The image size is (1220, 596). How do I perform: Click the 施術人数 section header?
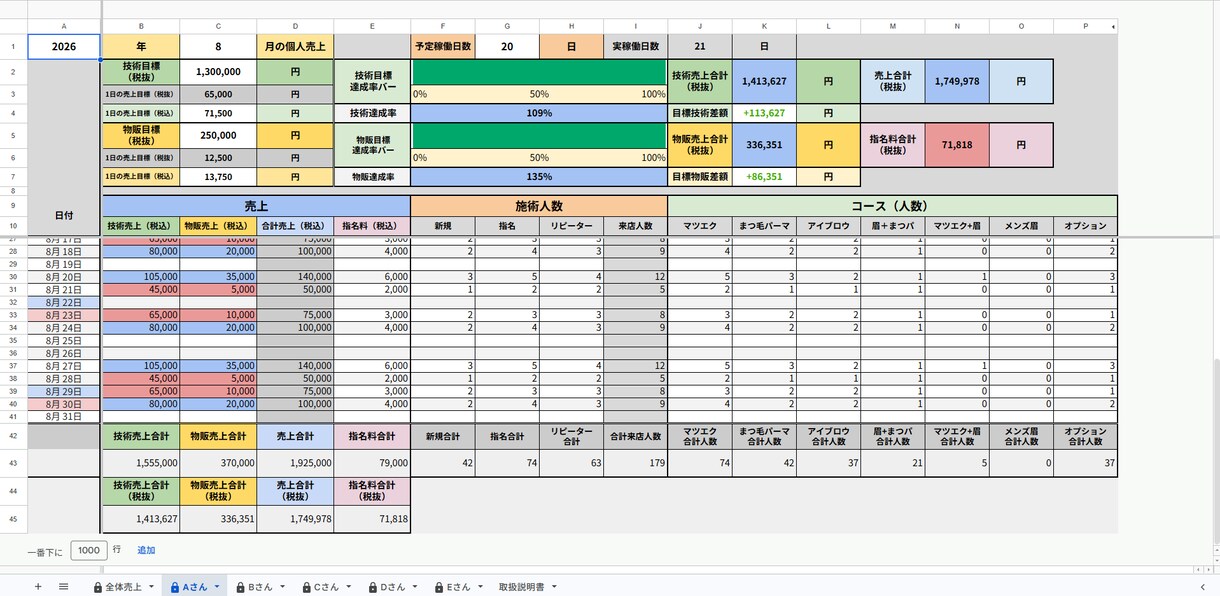click(539, 205)
